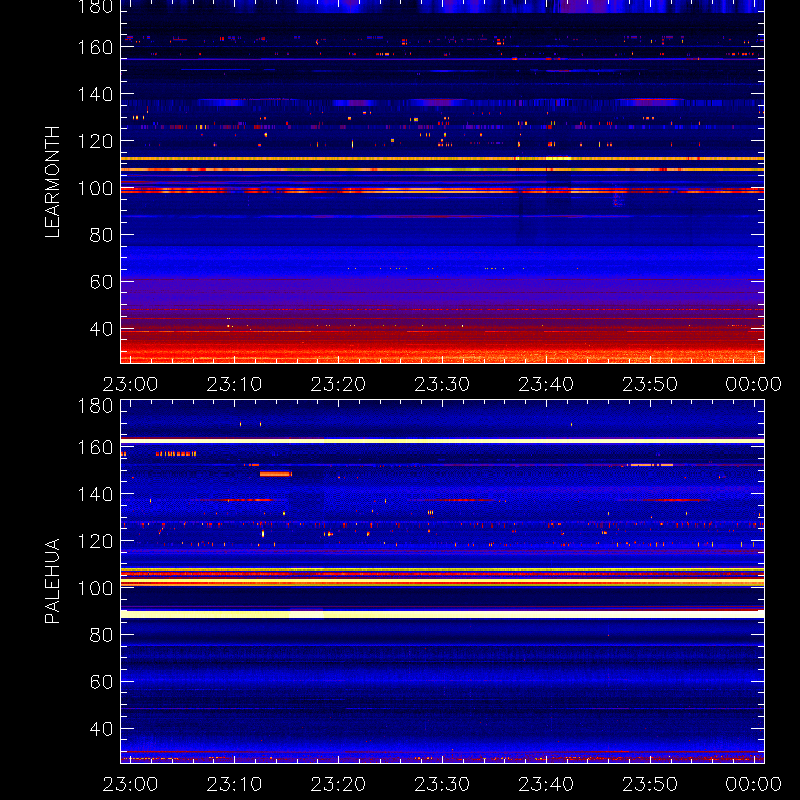This screenshot has height=800, width=800.
Task: Choose the 23:10 time label under the Palehua plot
Action: (x=234, y=784)
